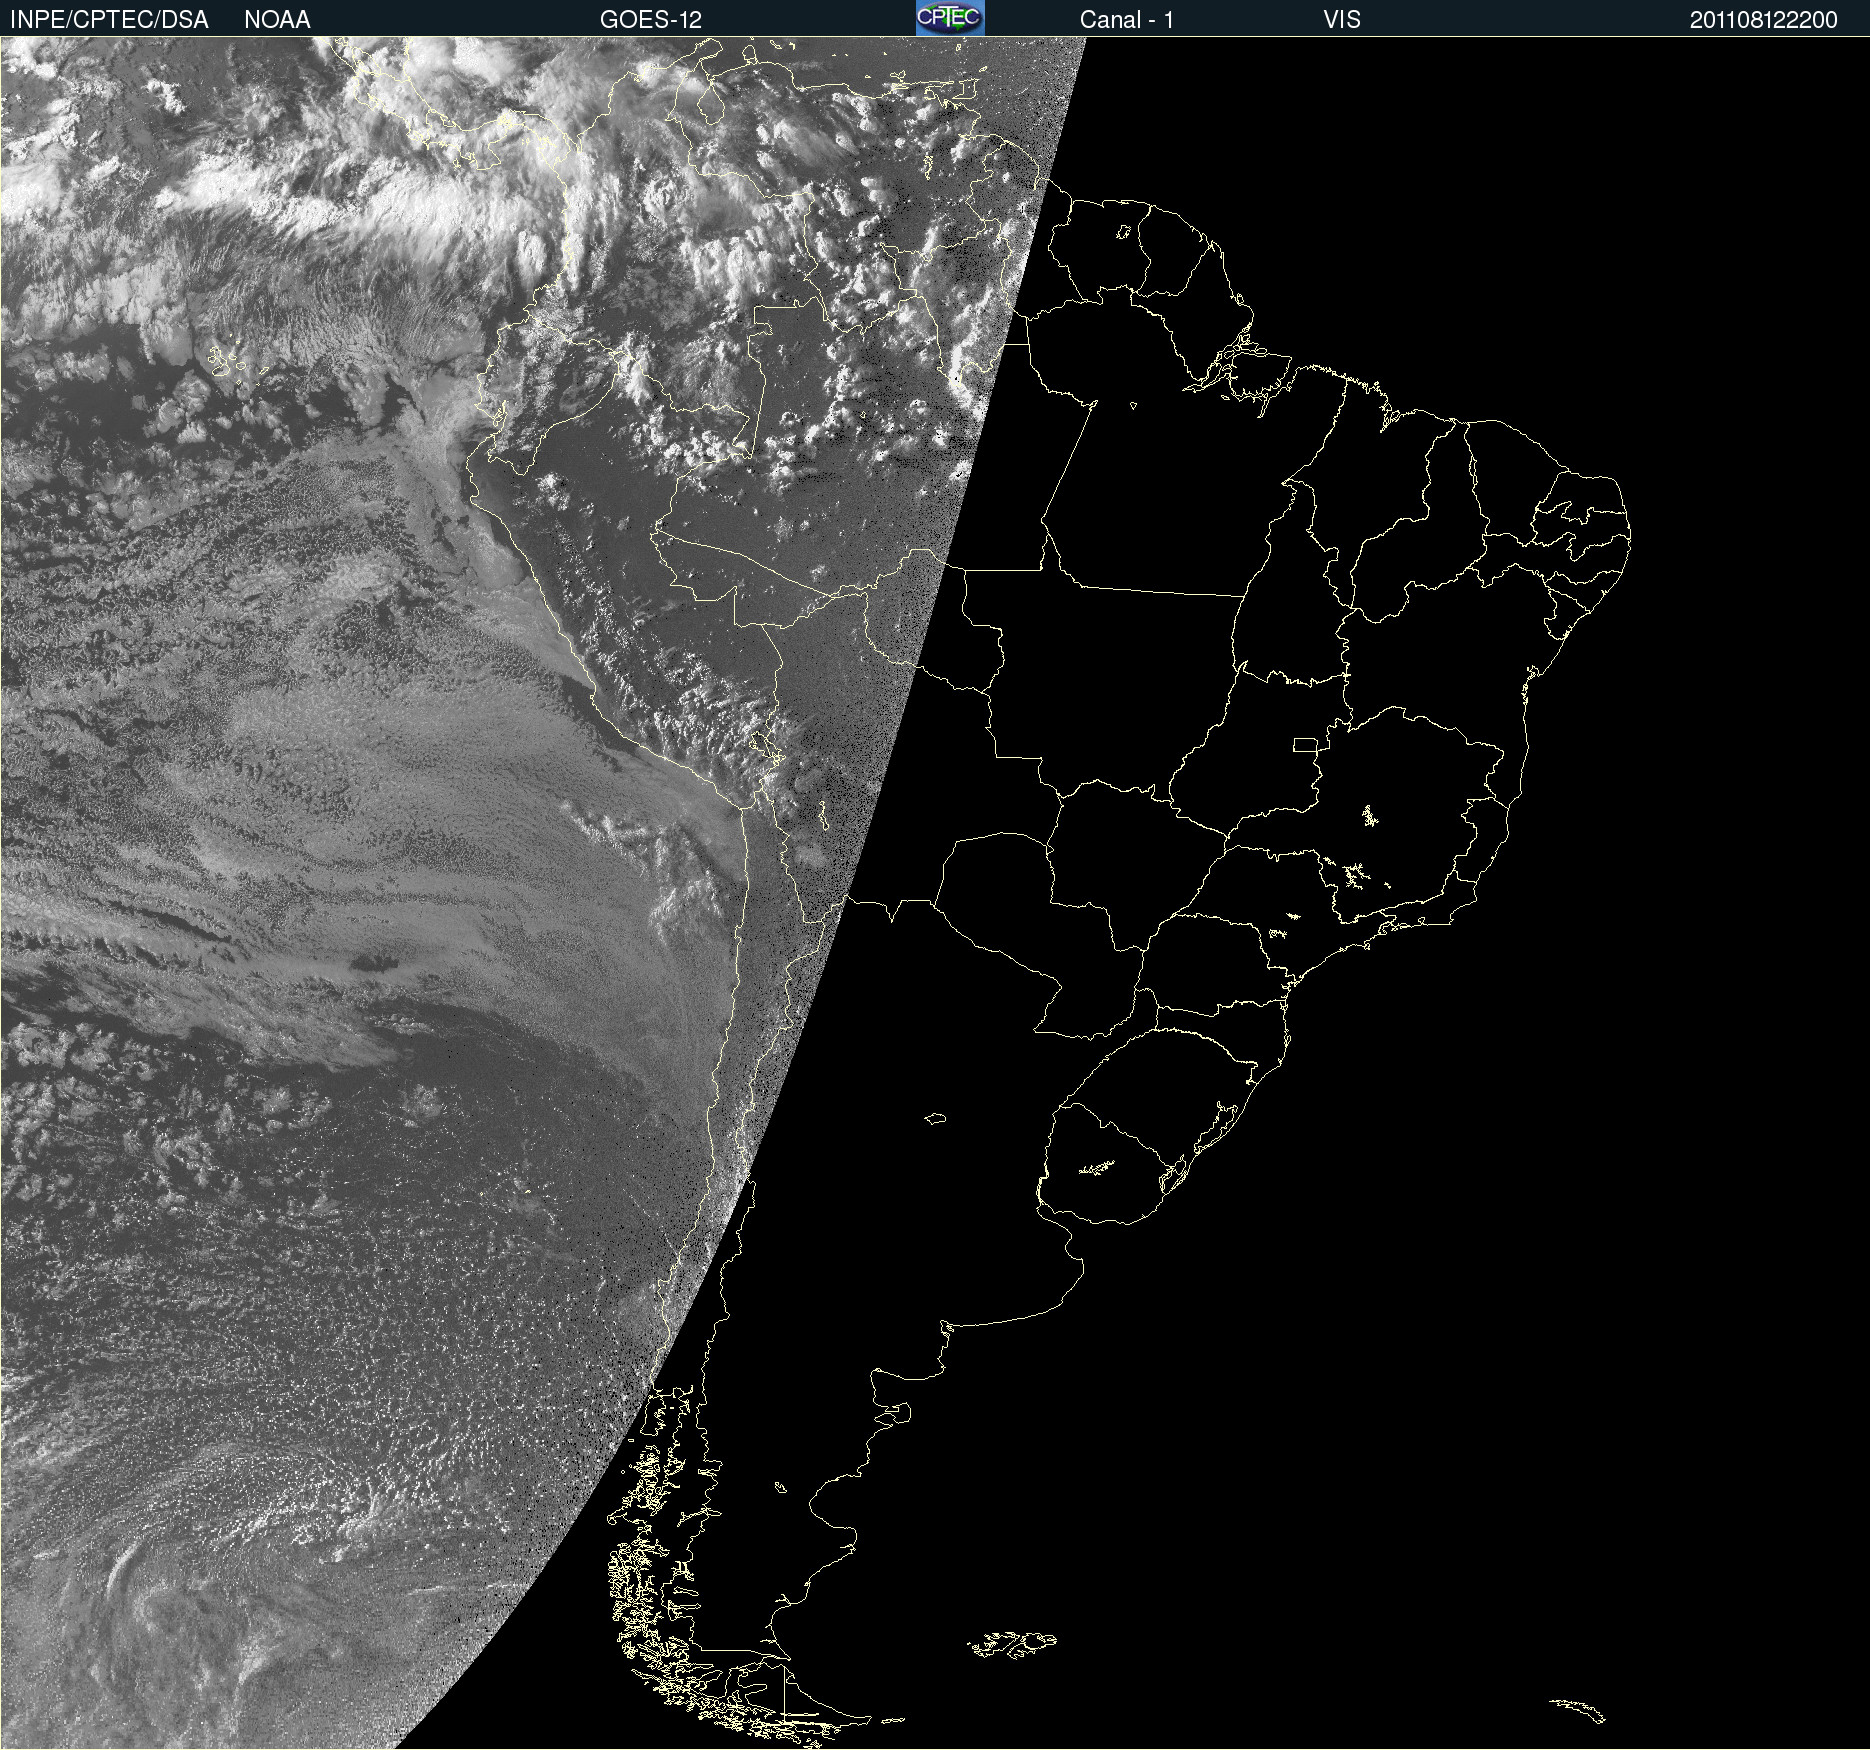
Task: Click the NOAA header label
Action: [x=277, y=20]
